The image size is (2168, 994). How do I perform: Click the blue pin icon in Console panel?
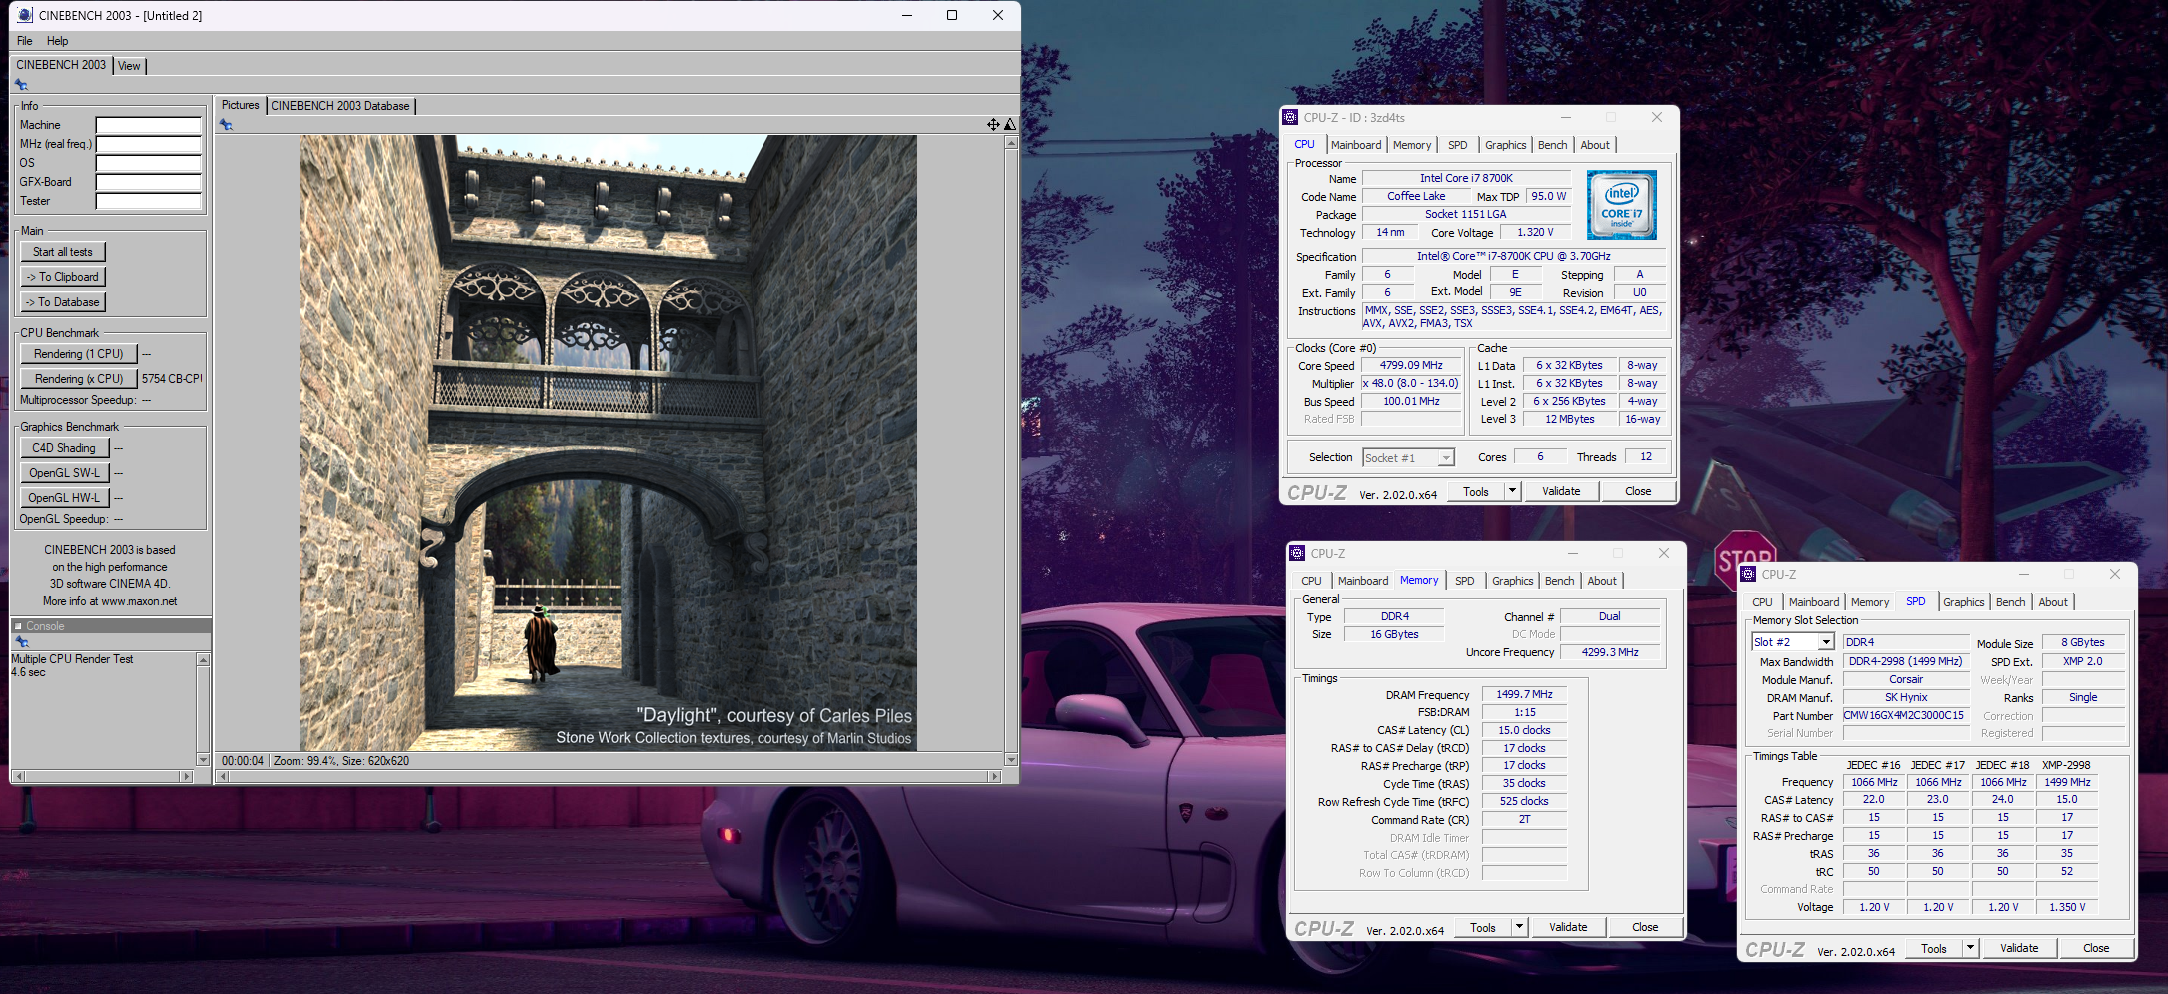[21, 641]
